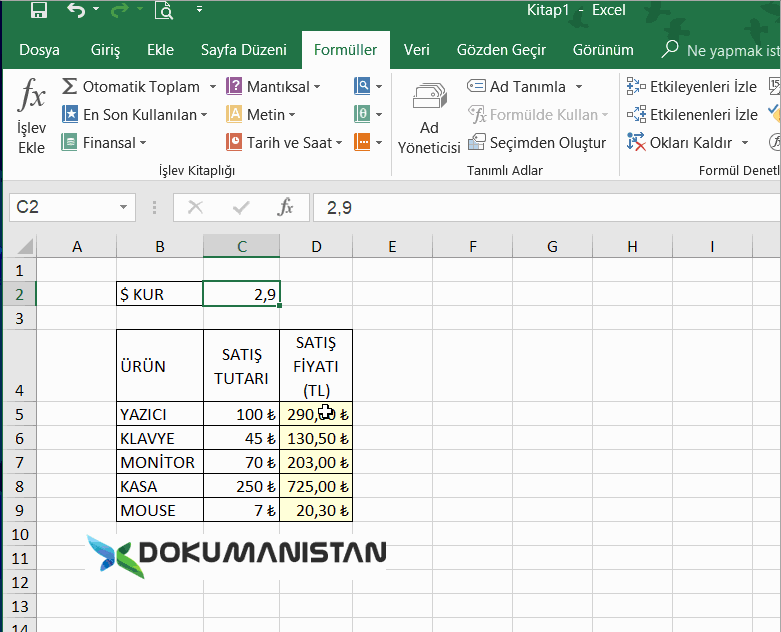Select the 130,50 ₺ cell
This screenshot has height=632, width=781.
tap(316, 438)
